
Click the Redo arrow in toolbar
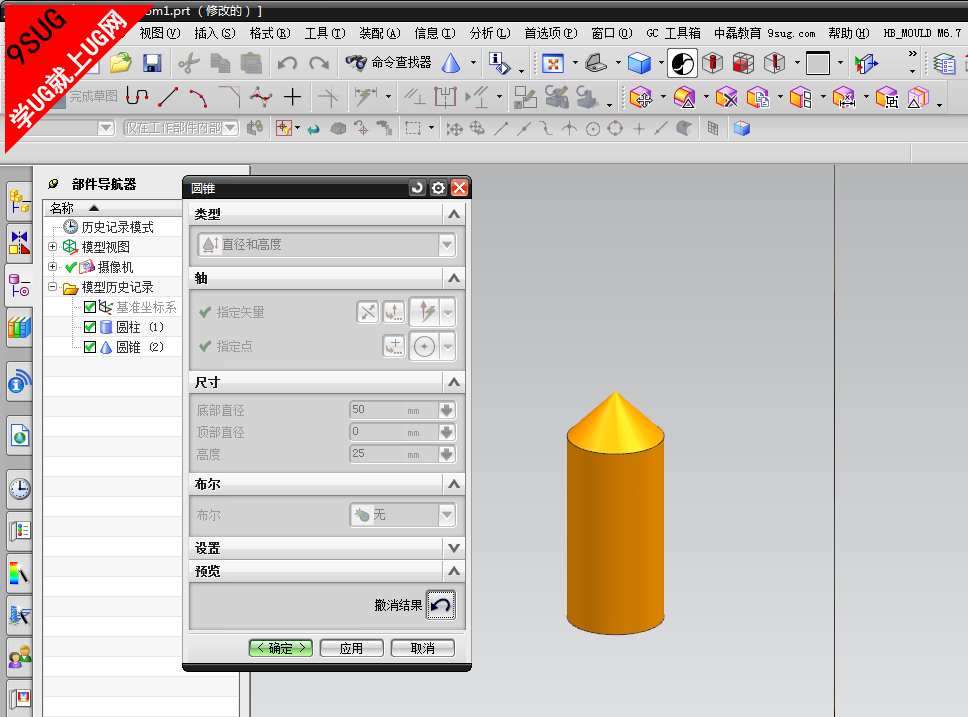coord(319,63)
